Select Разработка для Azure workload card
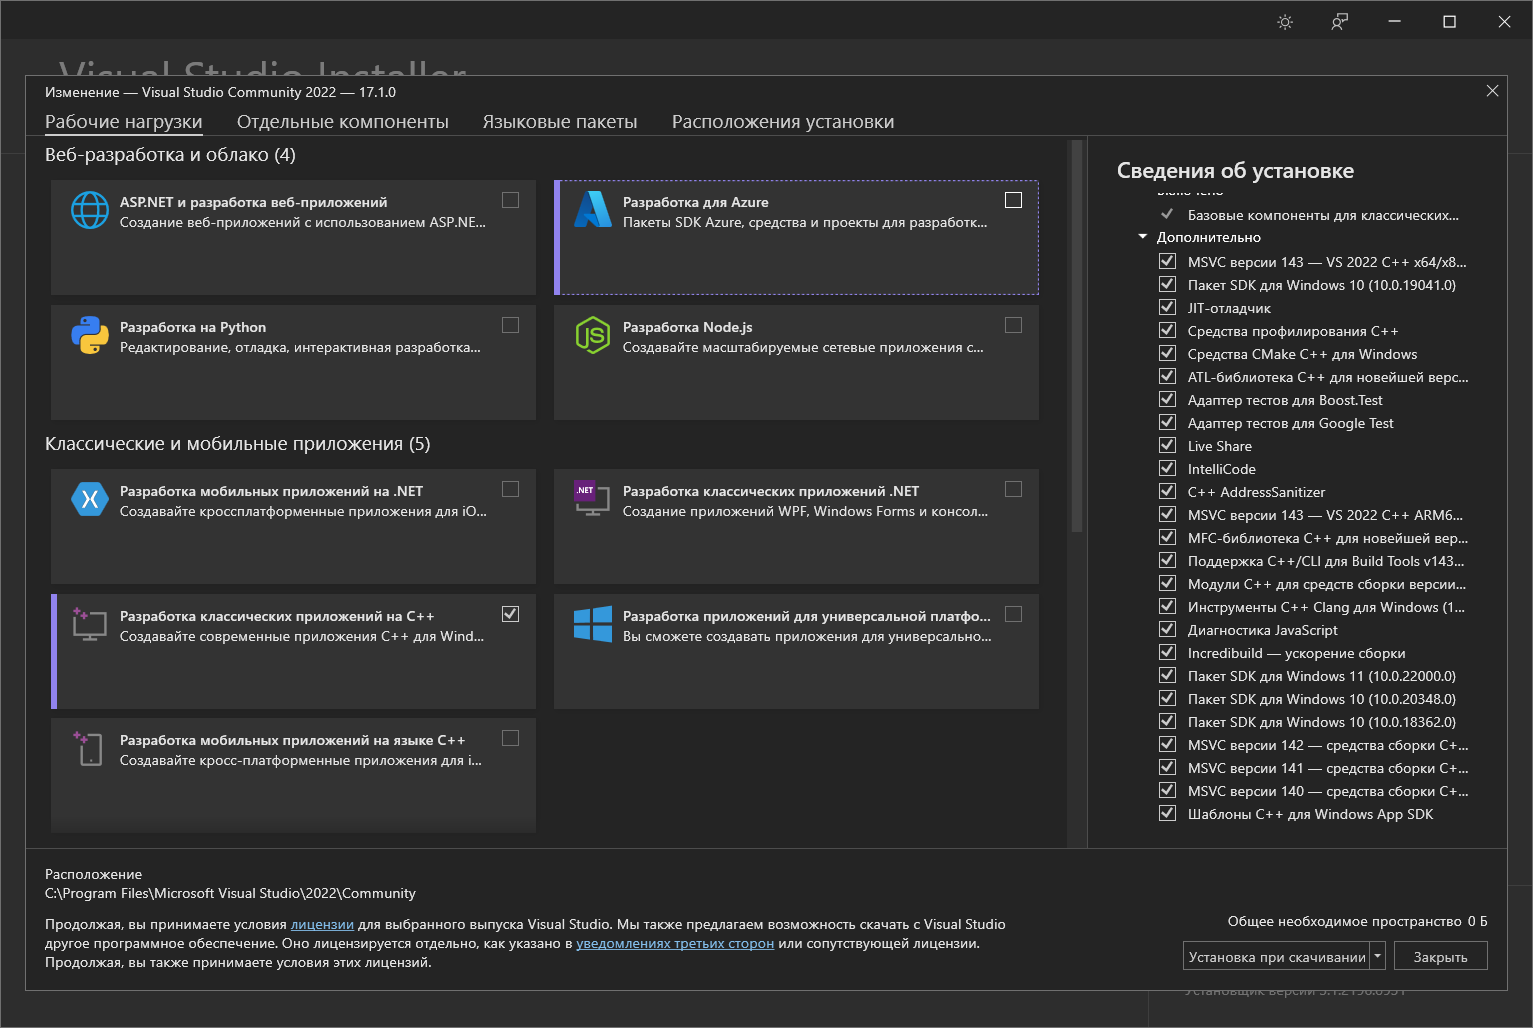The height and width of the screenshot is (1028, 1533). coord(797,238)
